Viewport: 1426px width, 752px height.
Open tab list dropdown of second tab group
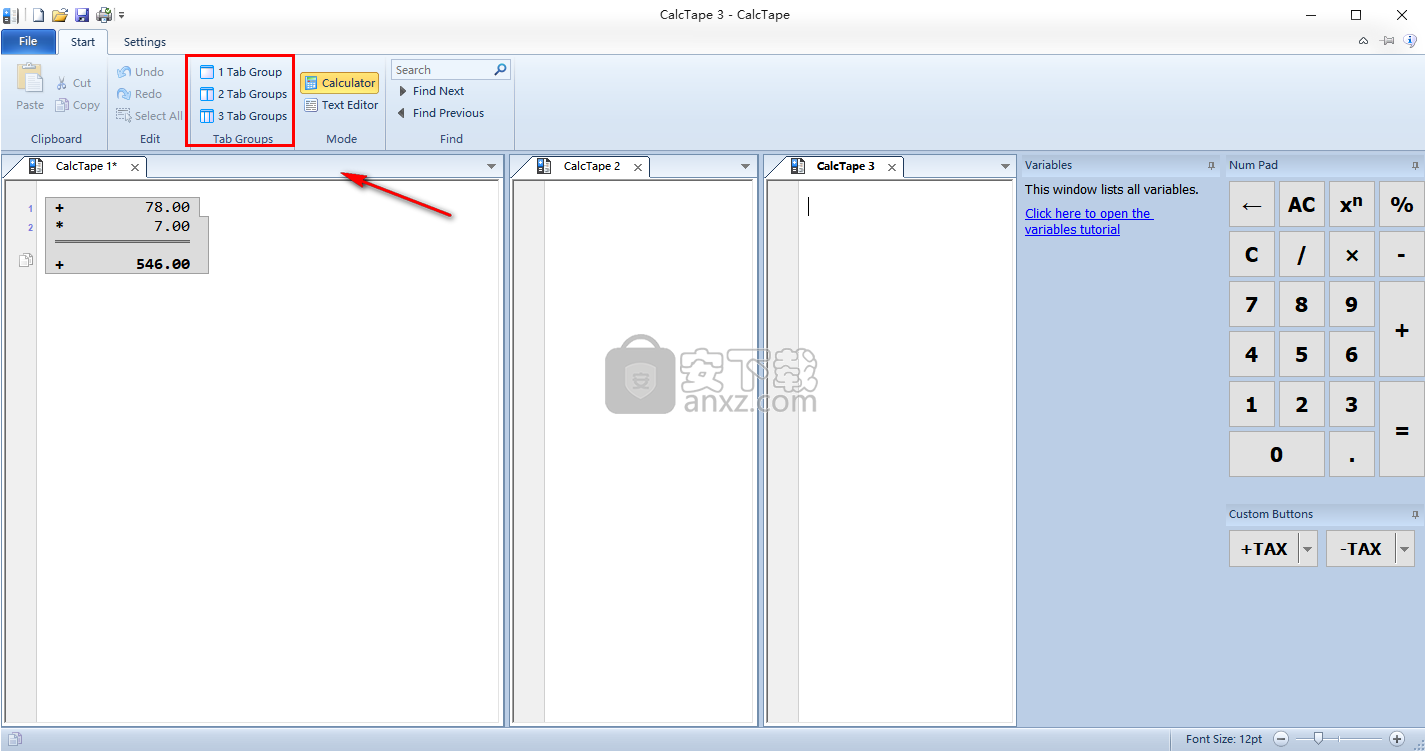(x=745, y=167)
